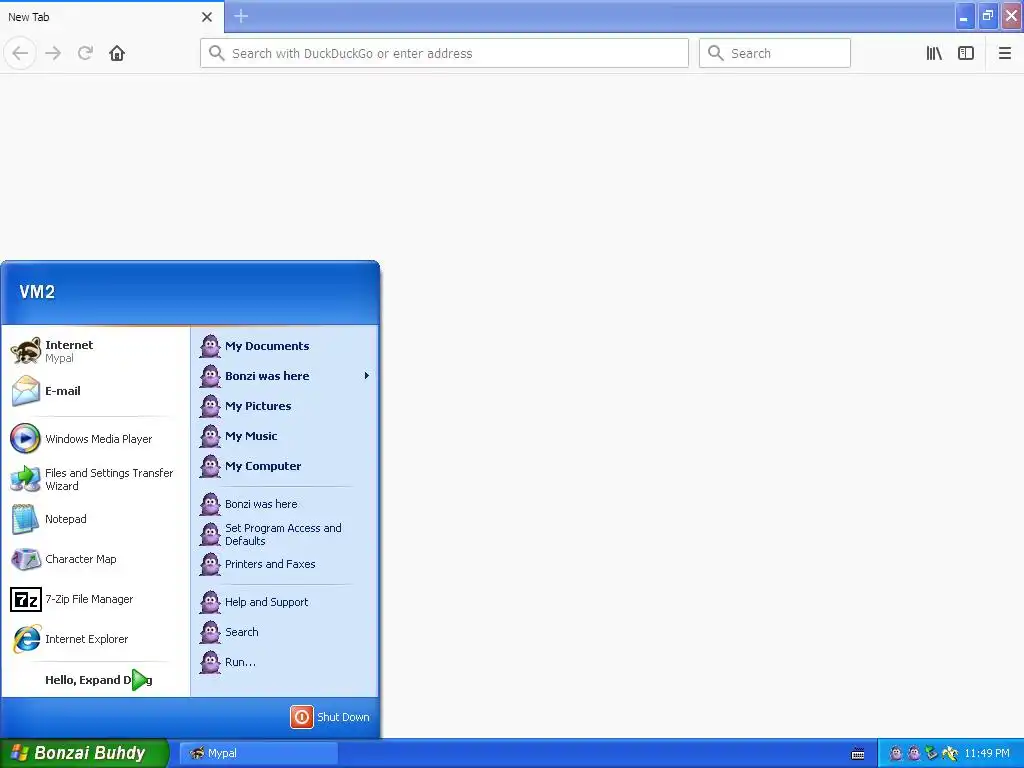Image resolution: width=1024 pixels, height=768 pixels.
Task: Select Set Program Access and Defaults
Action: click(x=285, y=534)
